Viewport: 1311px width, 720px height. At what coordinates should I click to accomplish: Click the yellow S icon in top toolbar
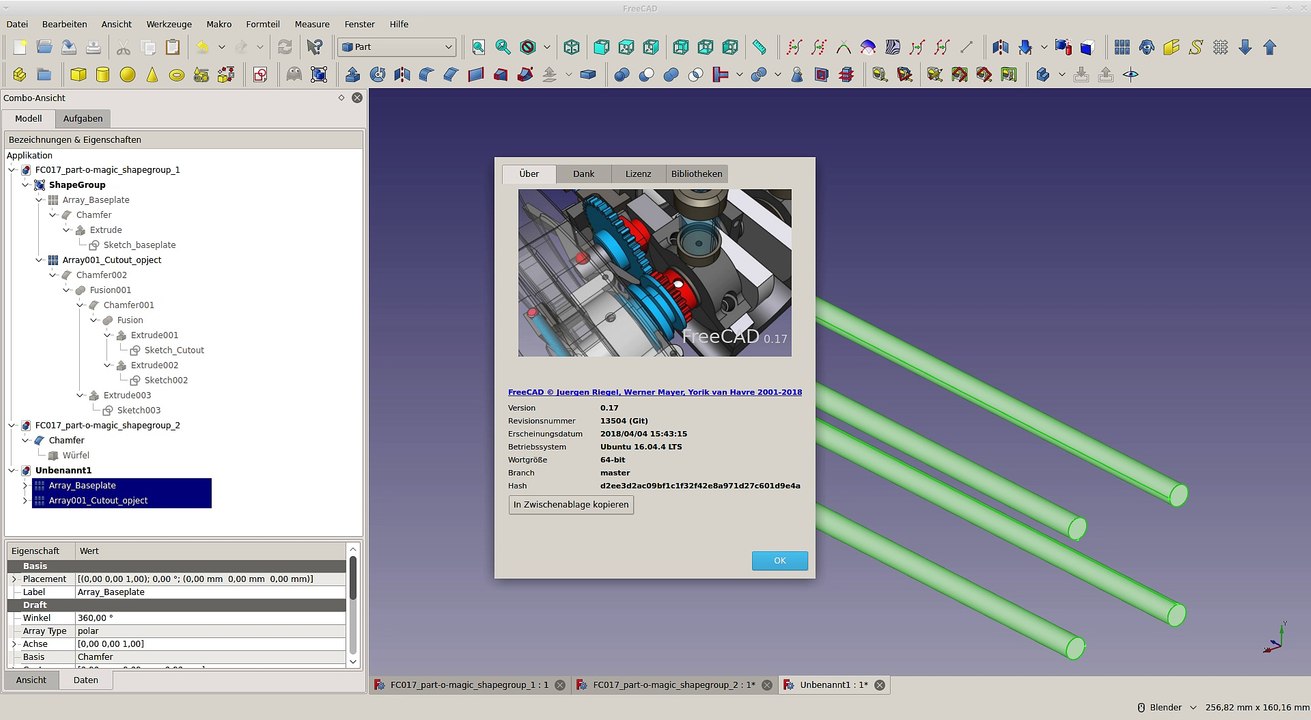[x=1196, y=47]
